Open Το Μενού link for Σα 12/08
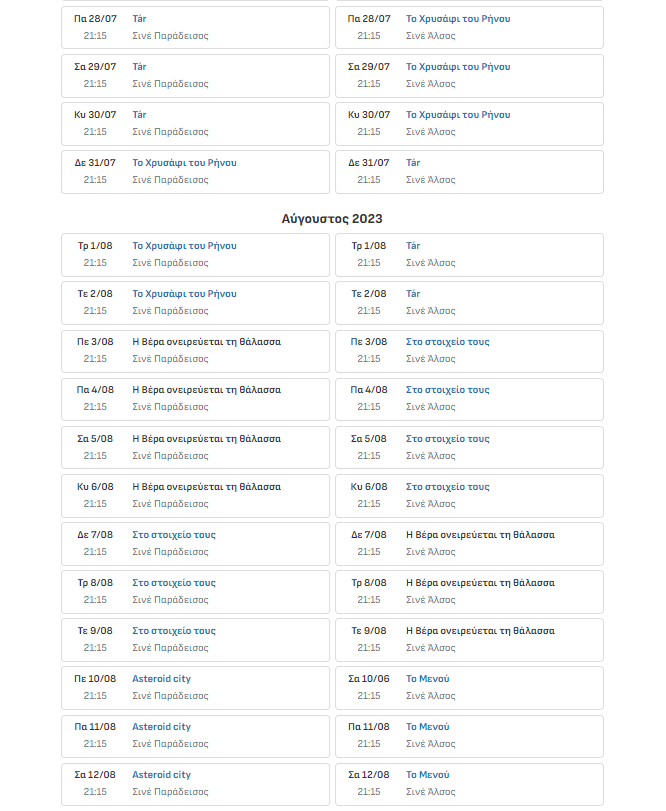Screen dimensions: 666x811 (428, 775)
